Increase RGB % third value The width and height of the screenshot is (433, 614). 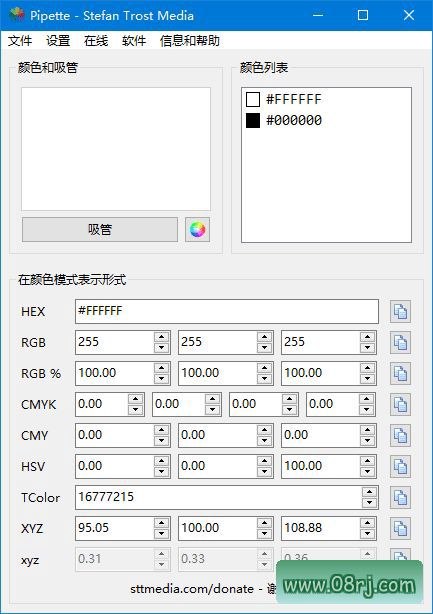point(368,368)
